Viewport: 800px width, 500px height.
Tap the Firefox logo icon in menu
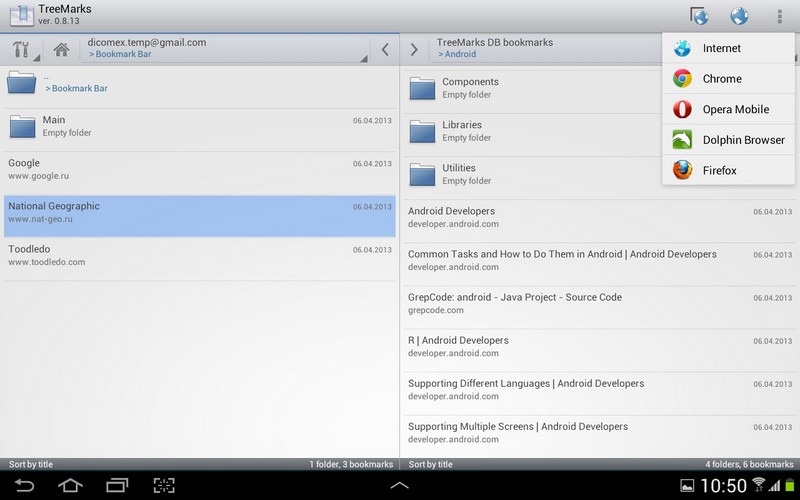pyautogui.click(x=682, y=170)
